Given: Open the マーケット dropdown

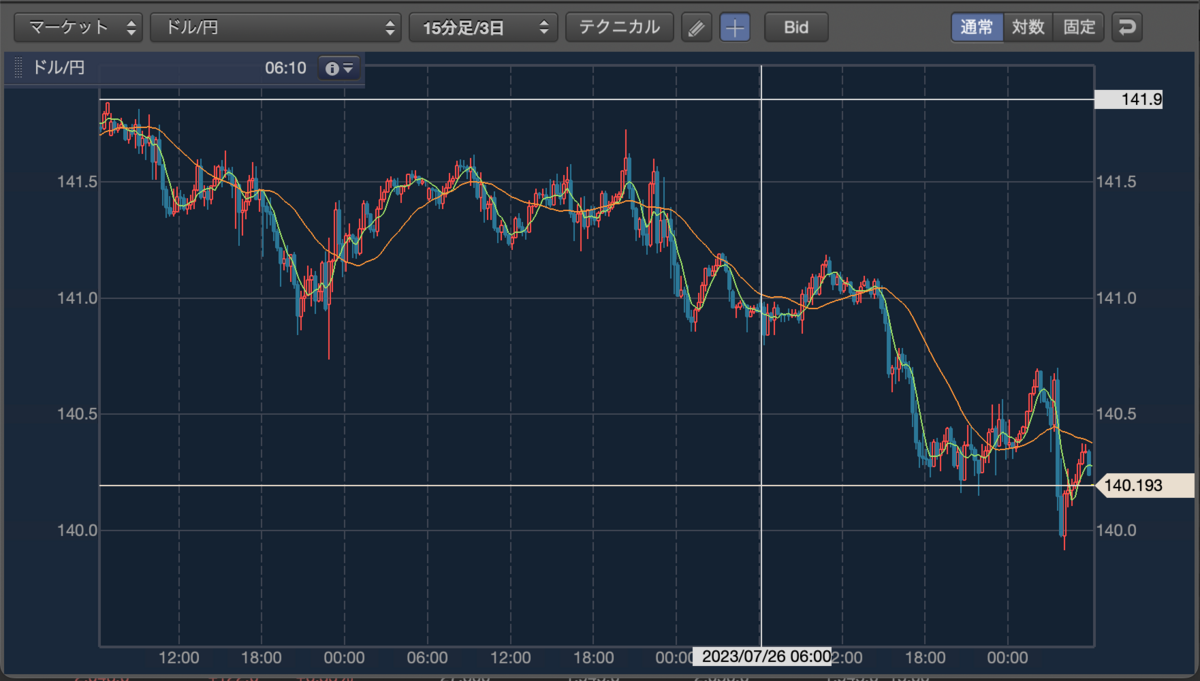Looking at the screenshot, I should point(80,27).
